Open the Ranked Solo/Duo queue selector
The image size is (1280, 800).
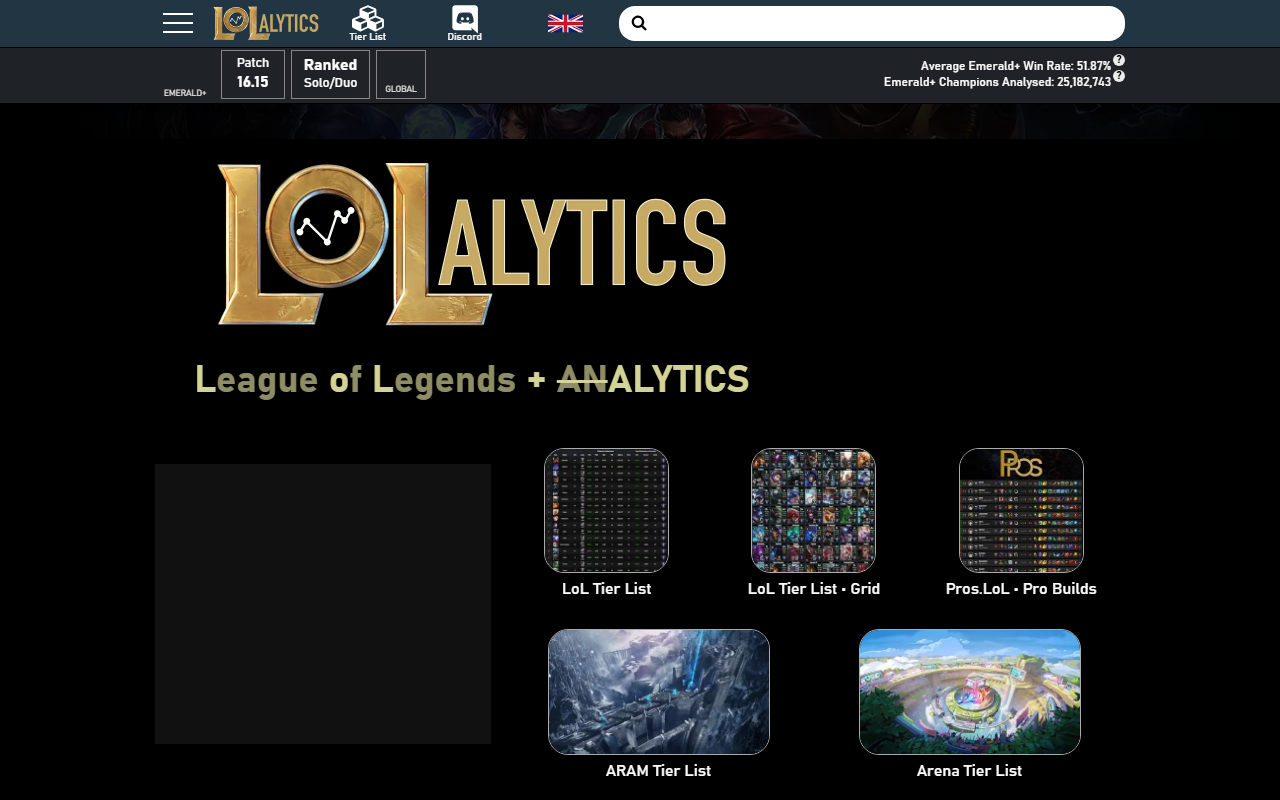click(x=330, y=75)
